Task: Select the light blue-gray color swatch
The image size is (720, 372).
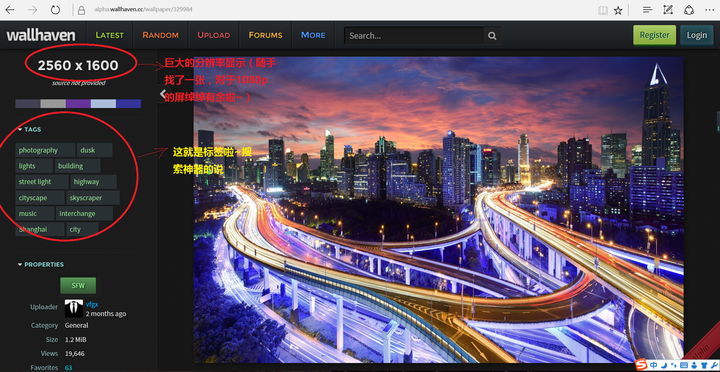Action: pos(103,104)
